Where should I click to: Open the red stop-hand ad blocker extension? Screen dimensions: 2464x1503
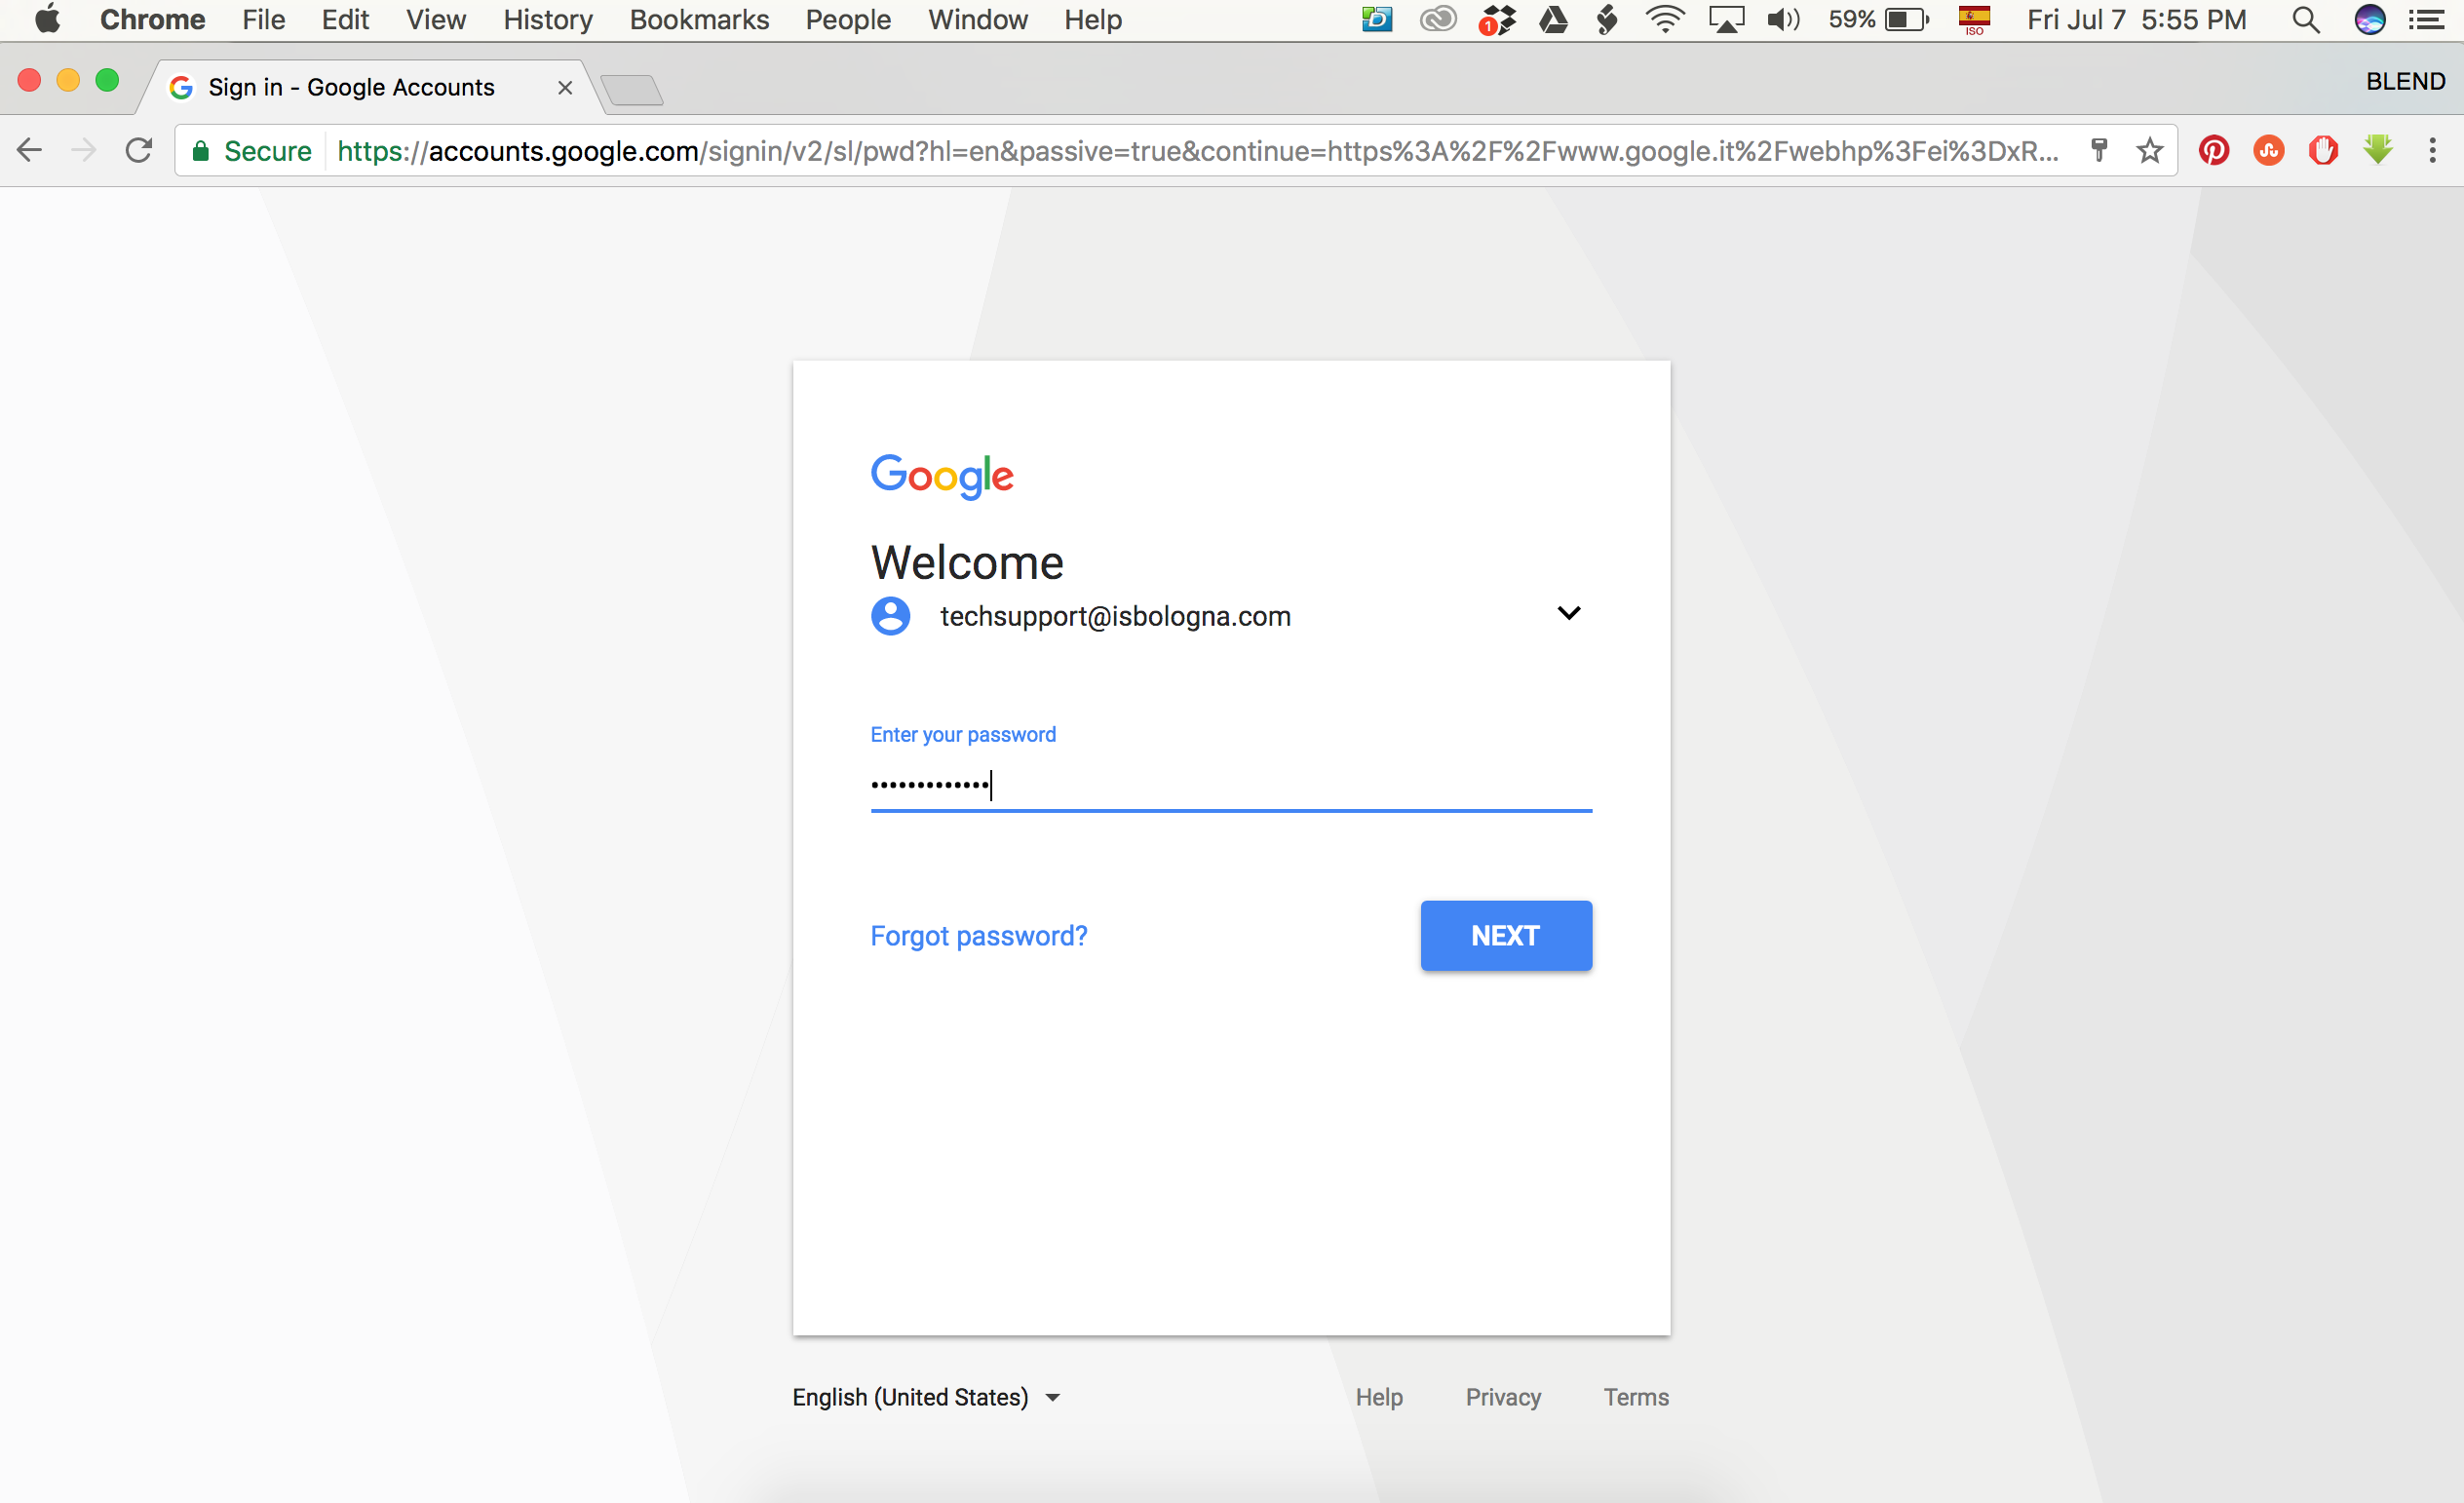pos(2322,151)
